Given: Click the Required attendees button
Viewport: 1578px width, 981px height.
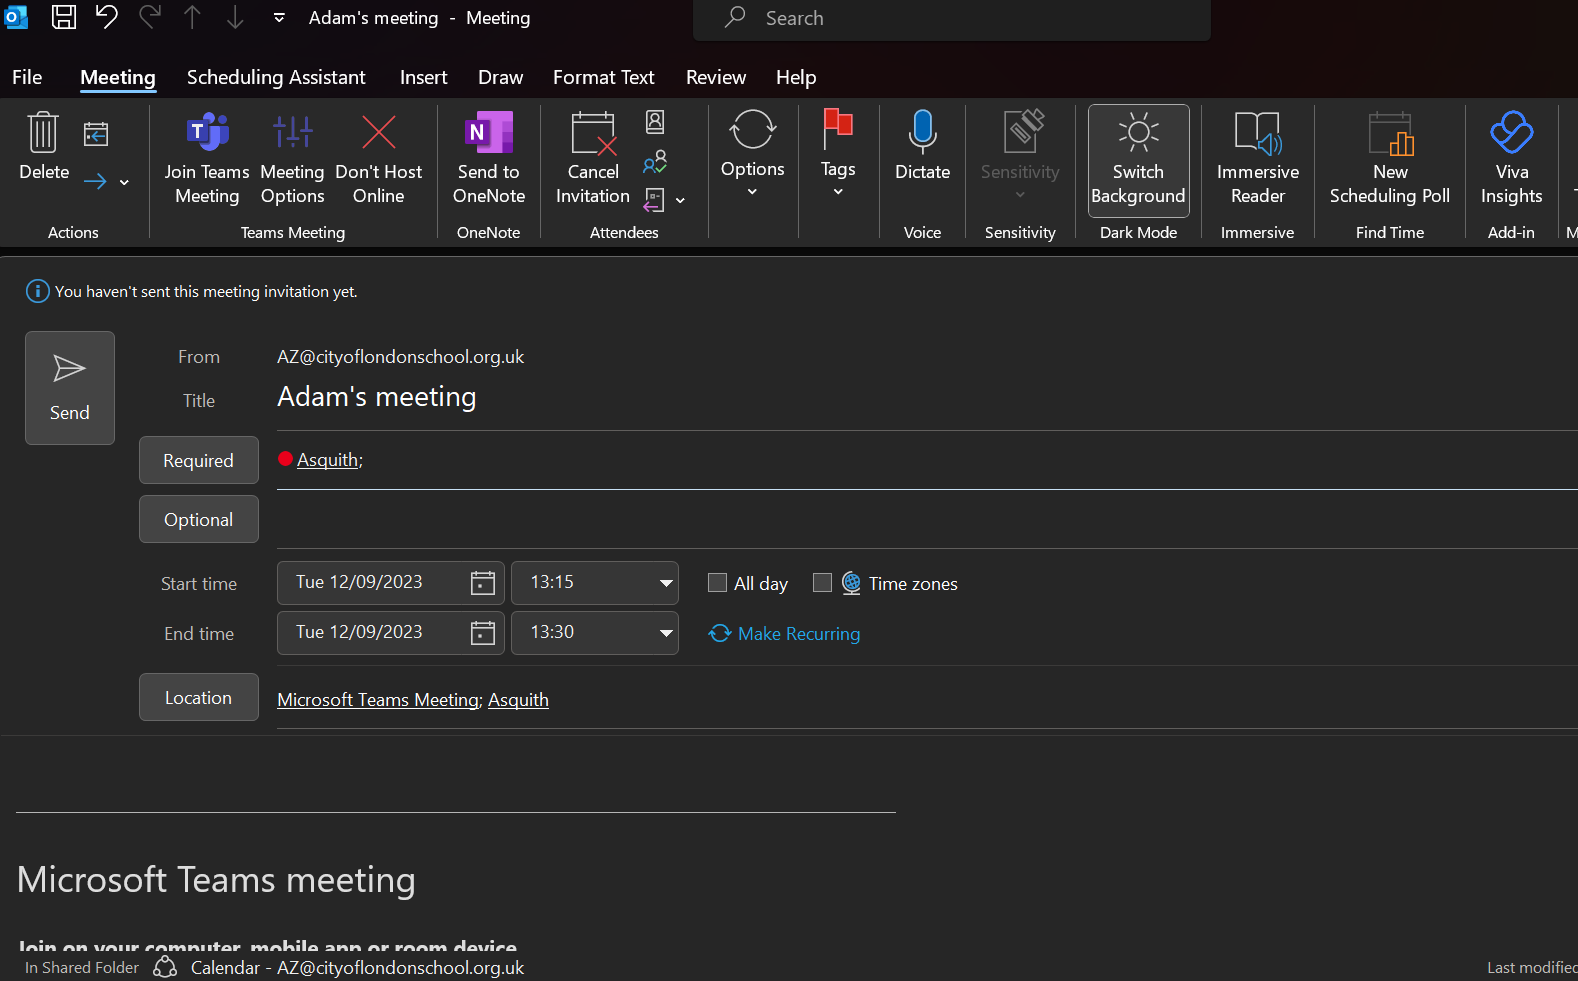Looking at the screenshot, I should 199,460.
